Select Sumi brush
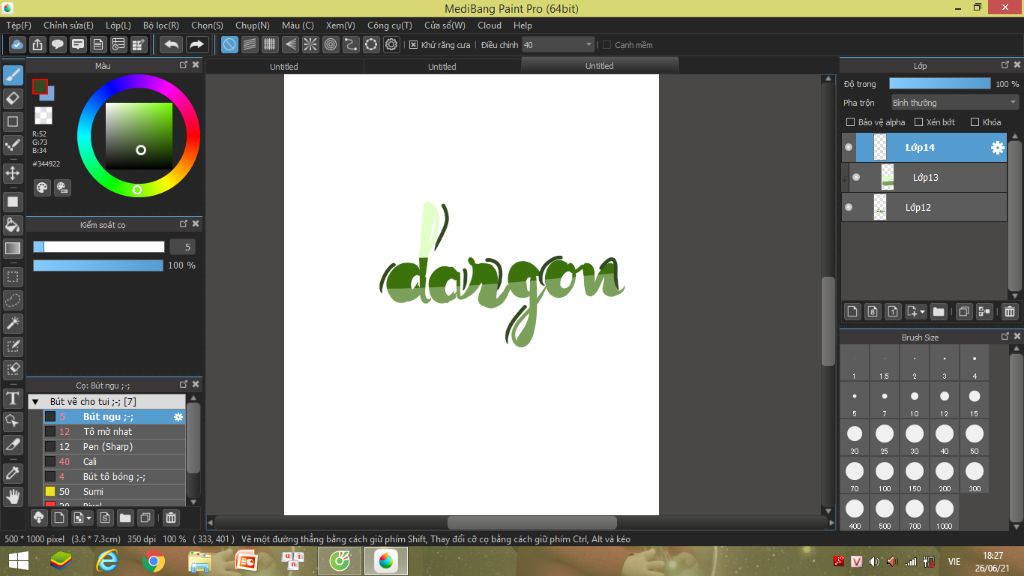Screen dimensions: 1024x576 click(x=114, y=492)
